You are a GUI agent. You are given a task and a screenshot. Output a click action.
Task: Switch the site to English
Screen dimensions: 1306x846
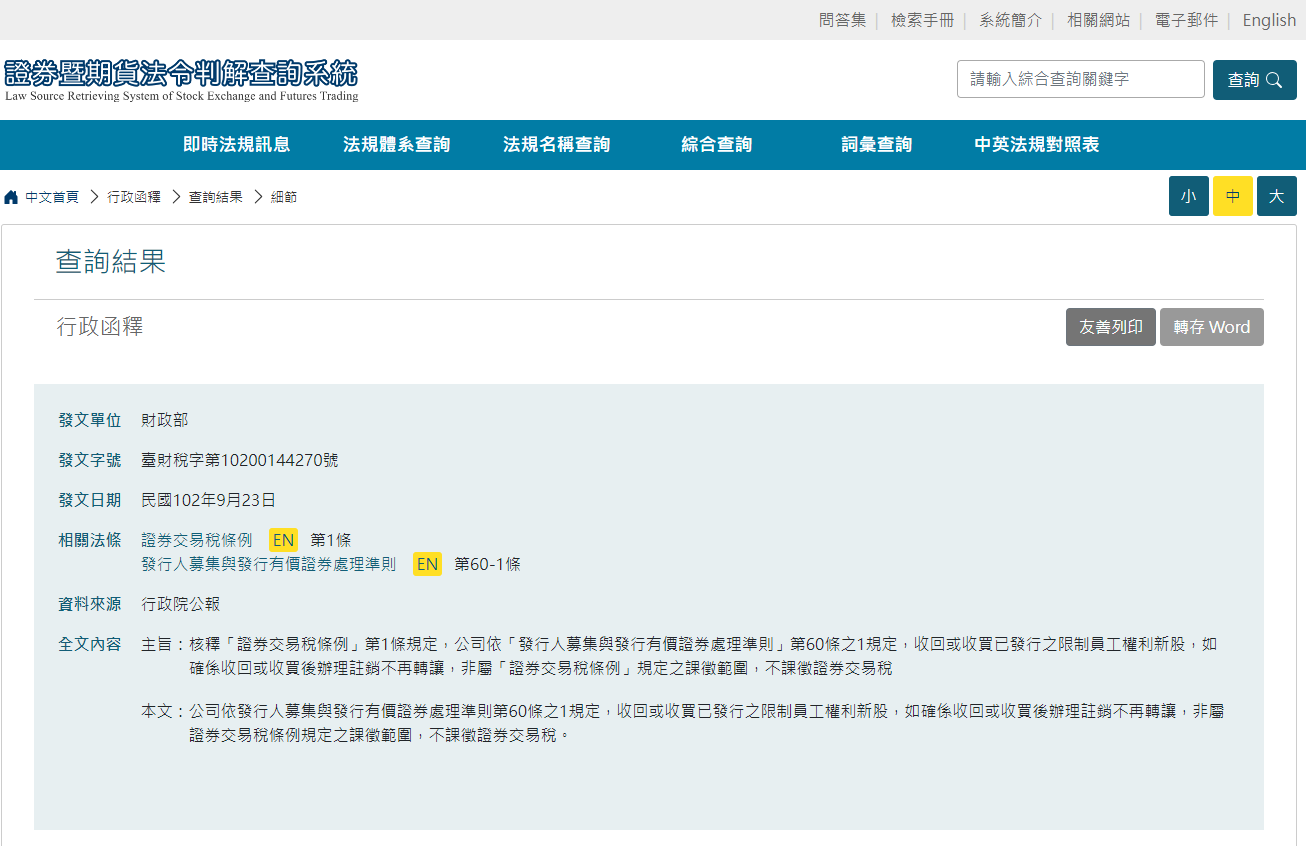(1269, 20)
